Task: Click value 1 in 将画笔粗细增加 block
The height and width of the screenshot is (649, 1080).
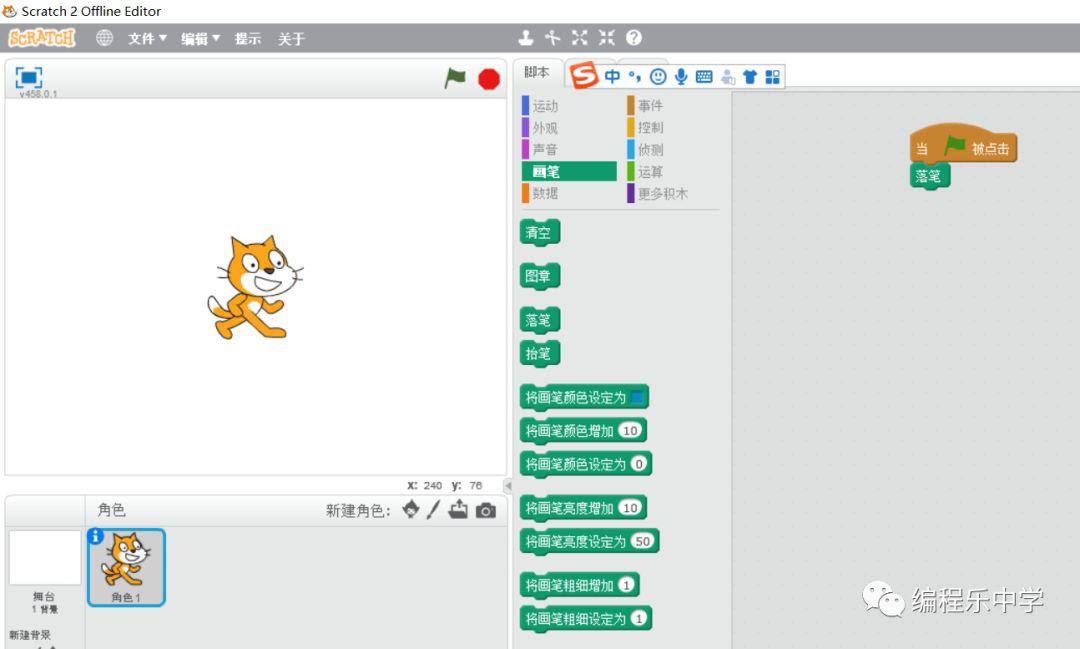Action: pyautogui.click(x=625, y=585)
